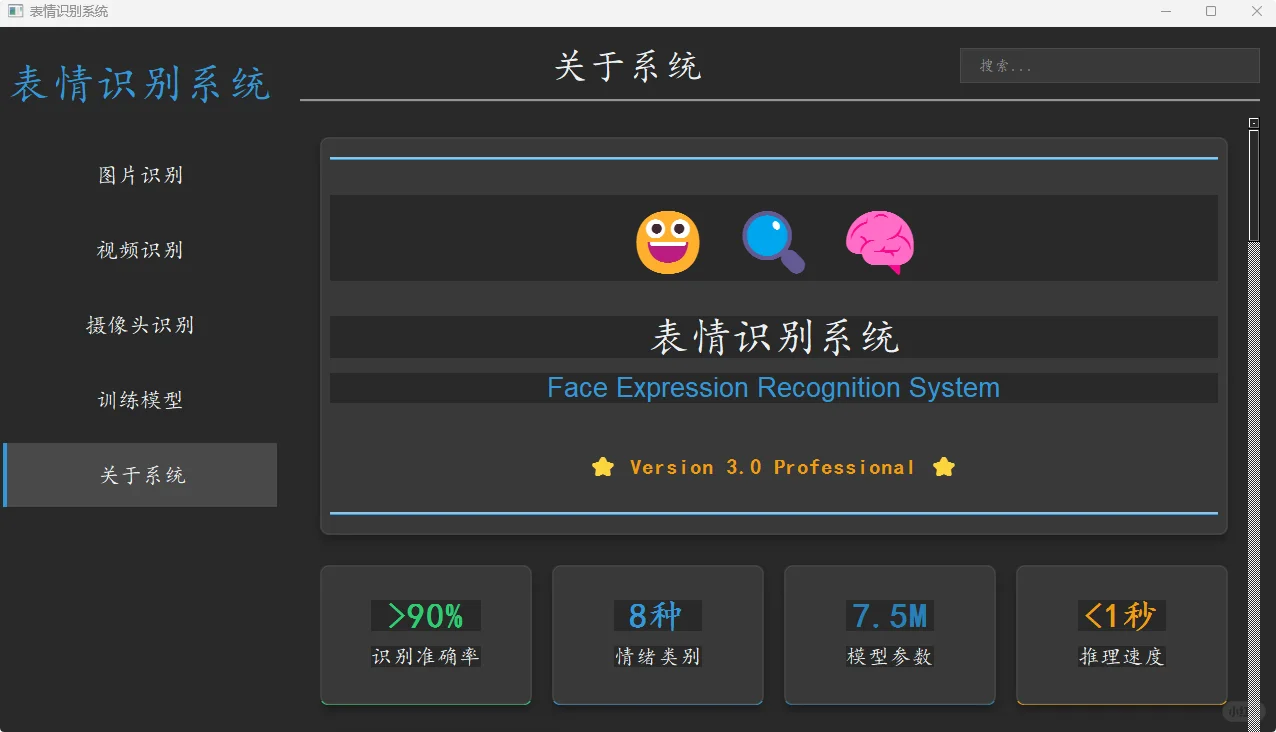Open the 训练模型 section

pyautogui.click(x=140, y=400)
